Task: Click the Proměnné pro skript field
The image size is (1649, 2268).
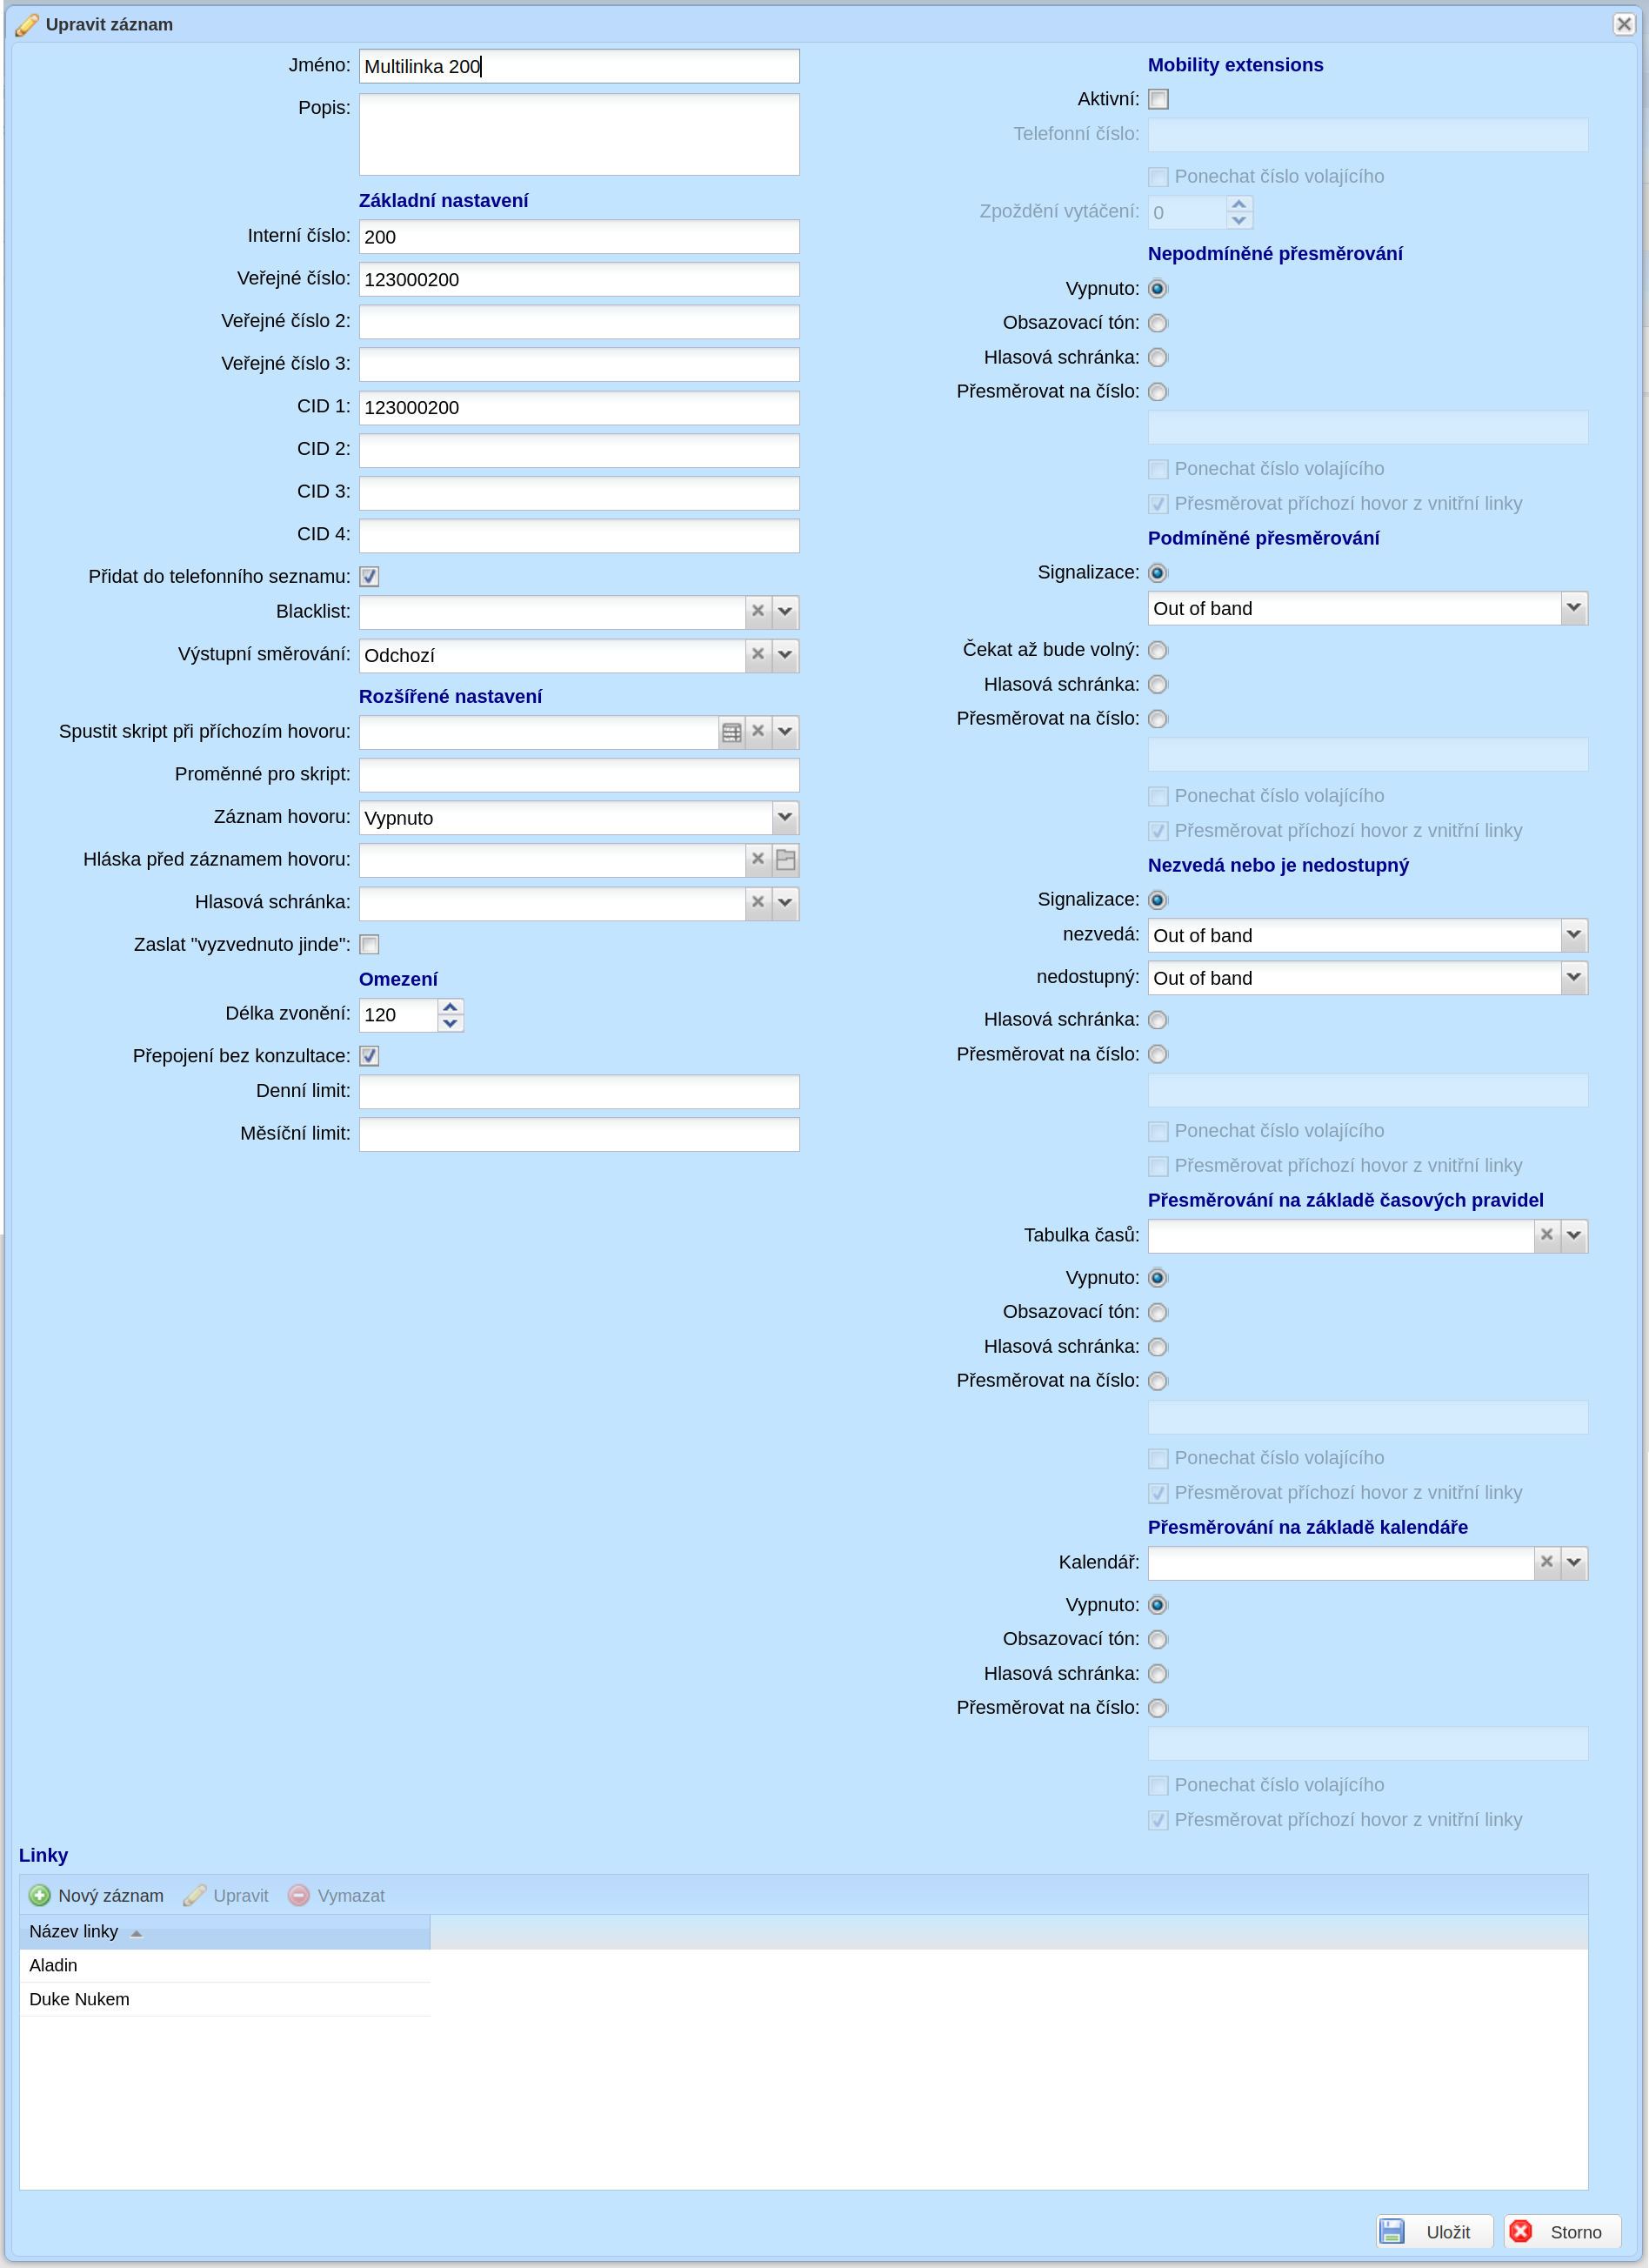Action: (579, 775)
